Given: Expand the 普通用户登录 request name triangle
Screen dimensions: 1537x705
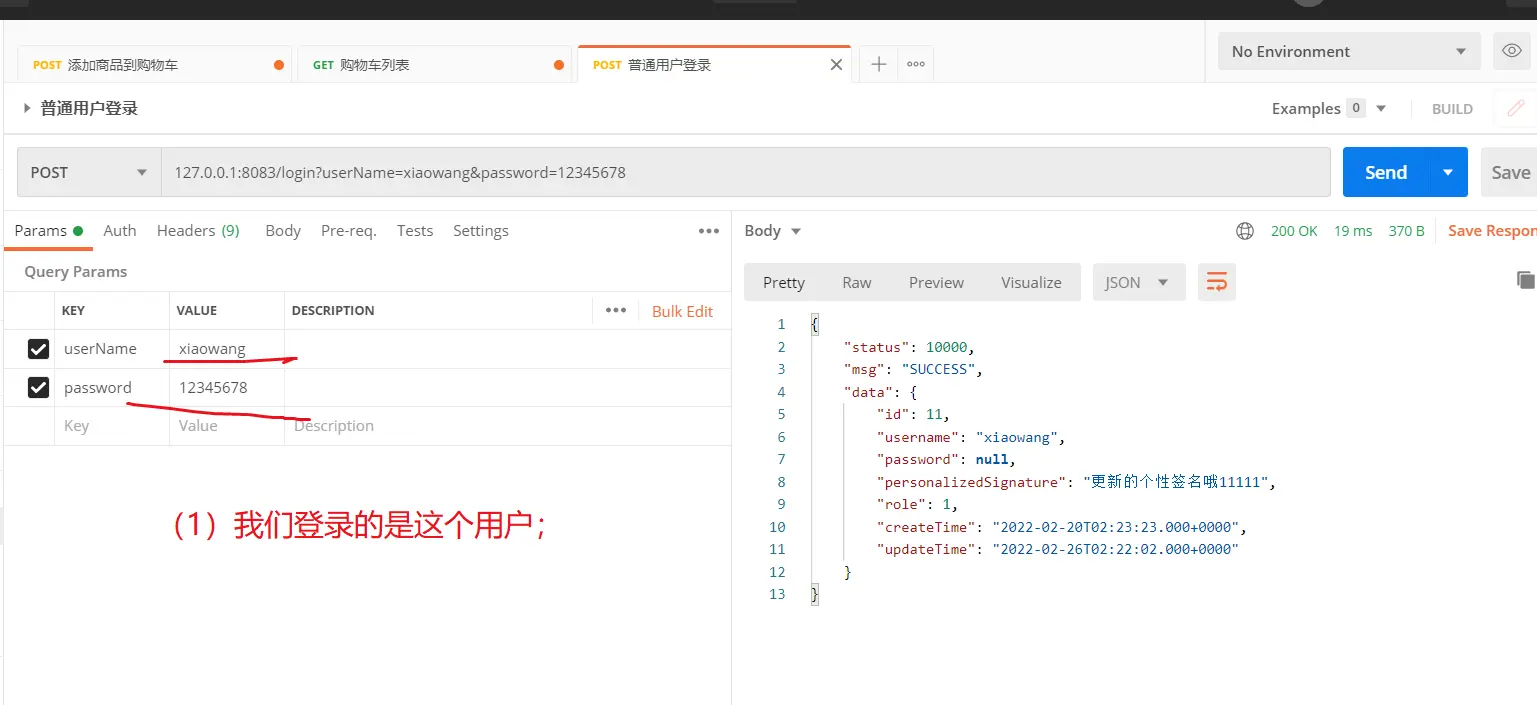Looking at the screenshot, I should pyautogui.click(x=27, y=109).
